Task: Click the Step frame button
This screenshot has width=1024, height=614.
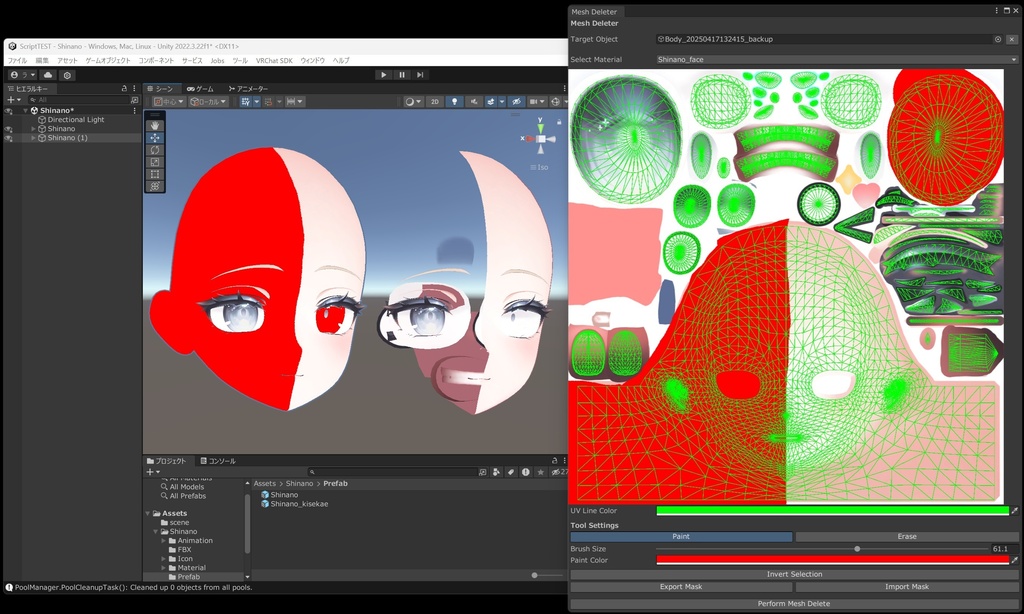Action: (x=420, y=75)
